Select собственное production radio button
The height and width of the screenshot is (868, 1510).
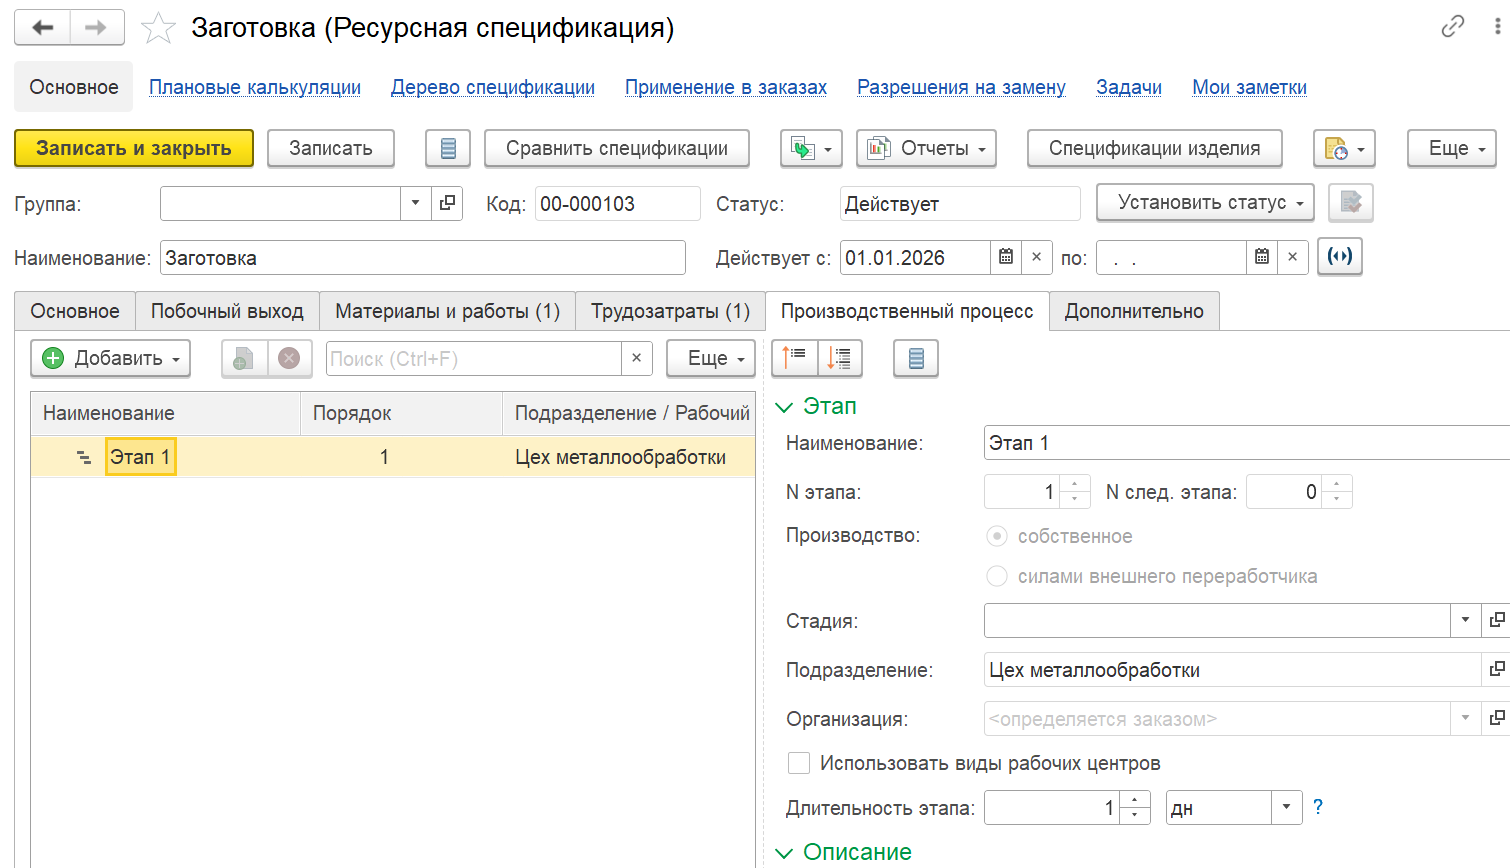coord(997,536)
